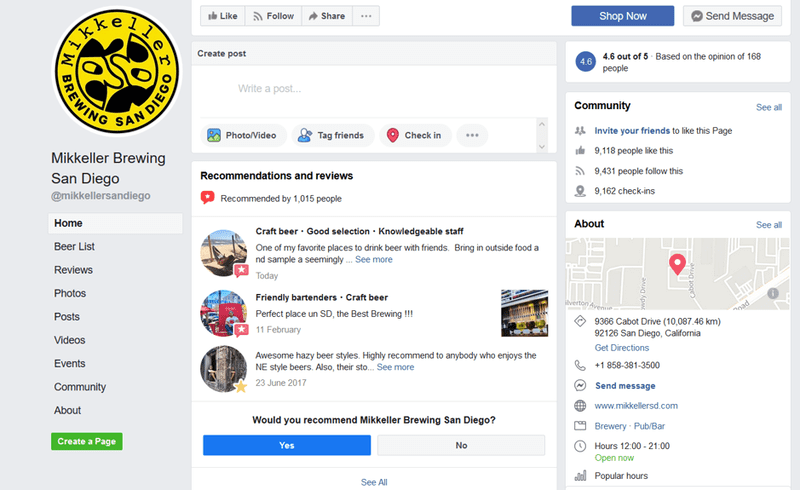Expand the first review with See more
The width and height of the screenshot is (800, 490).
[x=374, y=260]
